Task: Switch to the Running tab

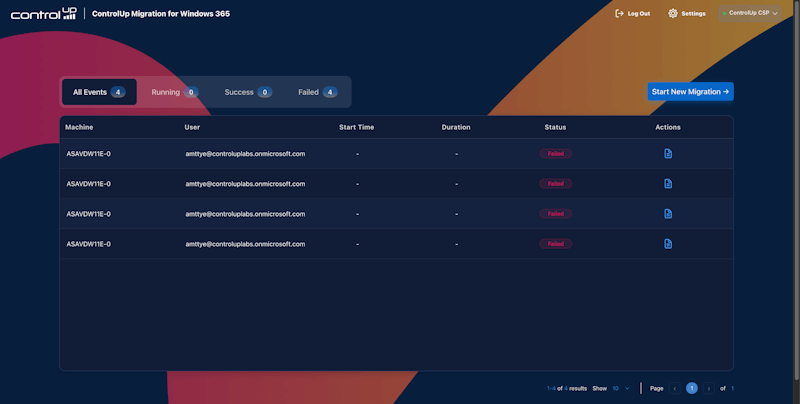Action: click(174, 92)
